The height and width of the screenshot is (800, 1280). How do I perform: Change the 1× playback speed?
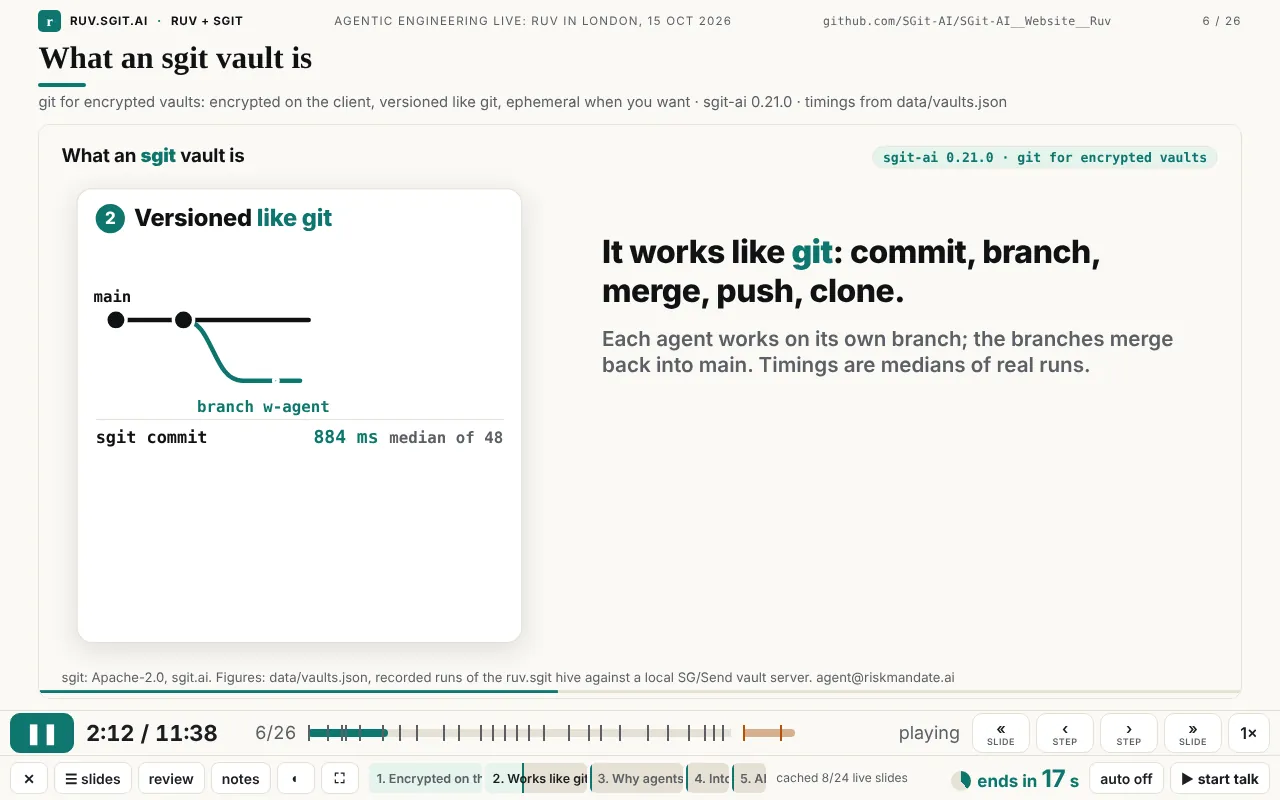(x=1249, y=733)
